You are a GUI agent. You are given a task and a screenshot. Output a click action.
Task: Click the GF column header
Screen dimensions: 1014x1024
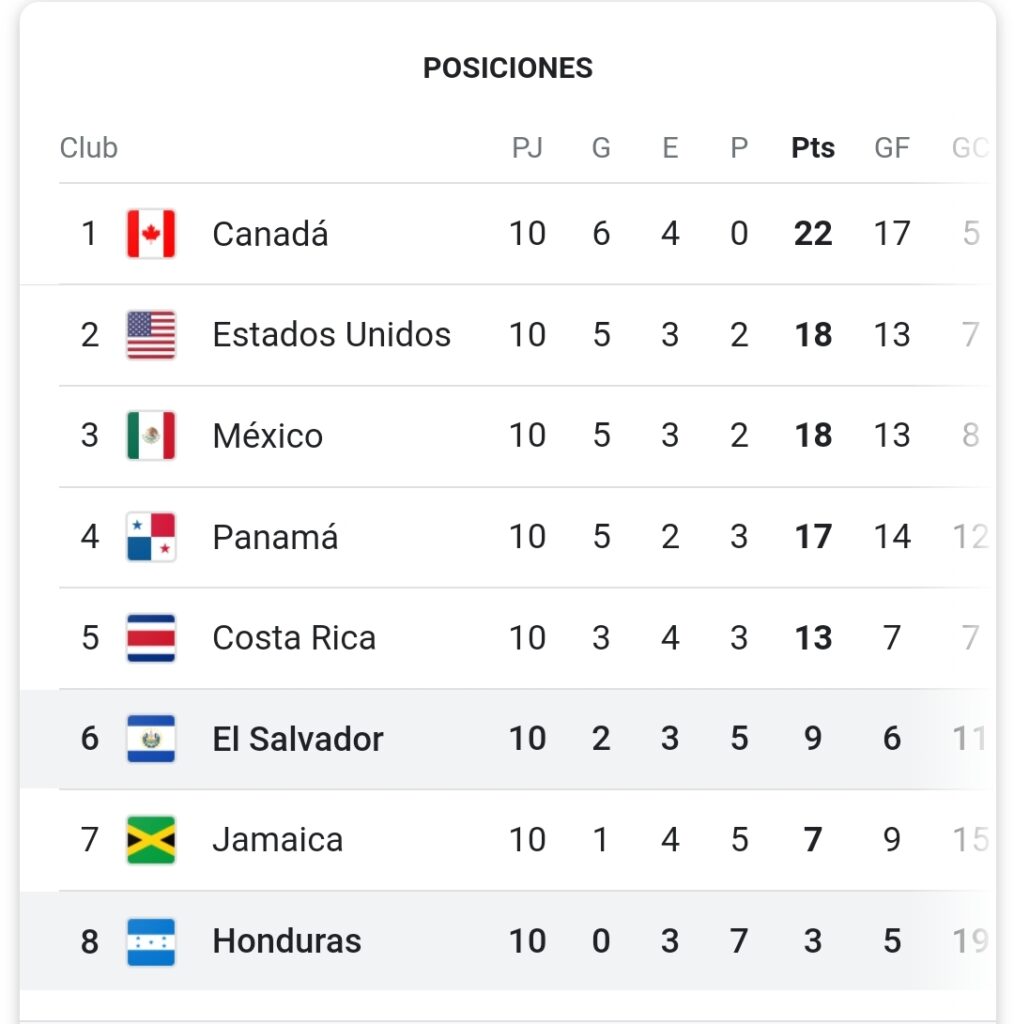point(892,148)
